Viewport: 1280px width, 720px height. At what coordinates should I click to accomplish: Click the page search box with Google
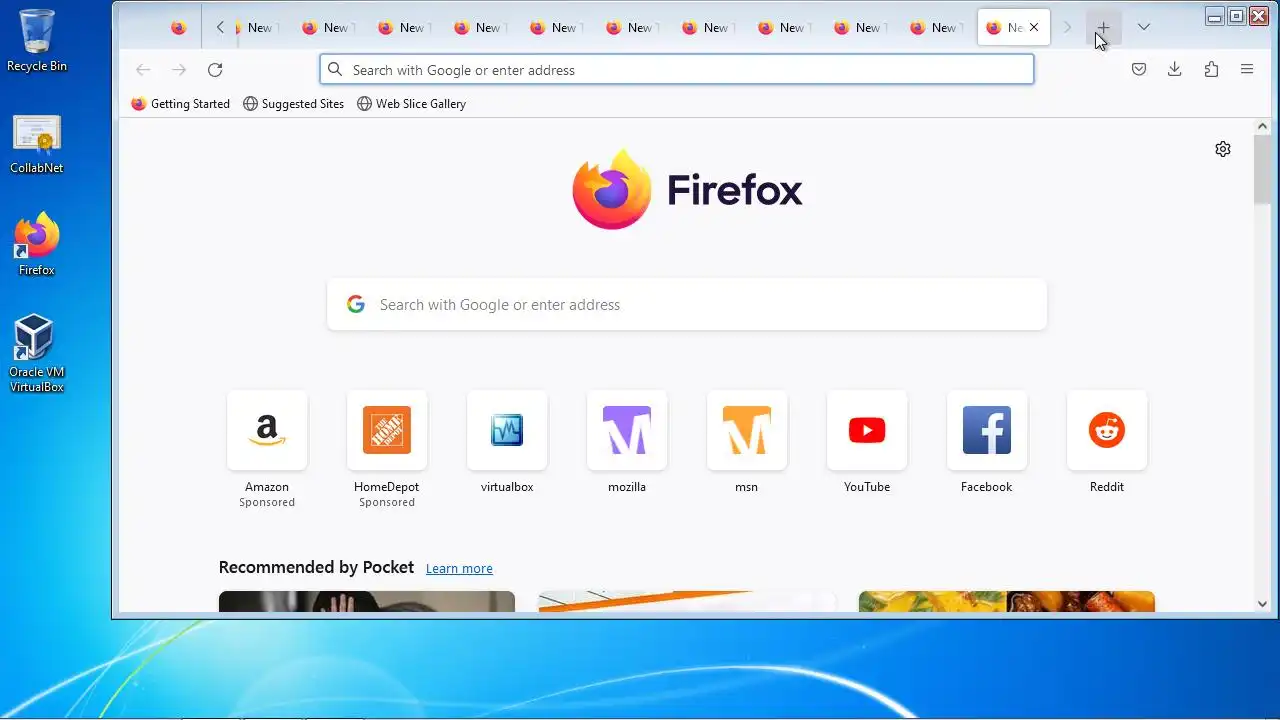687,304
